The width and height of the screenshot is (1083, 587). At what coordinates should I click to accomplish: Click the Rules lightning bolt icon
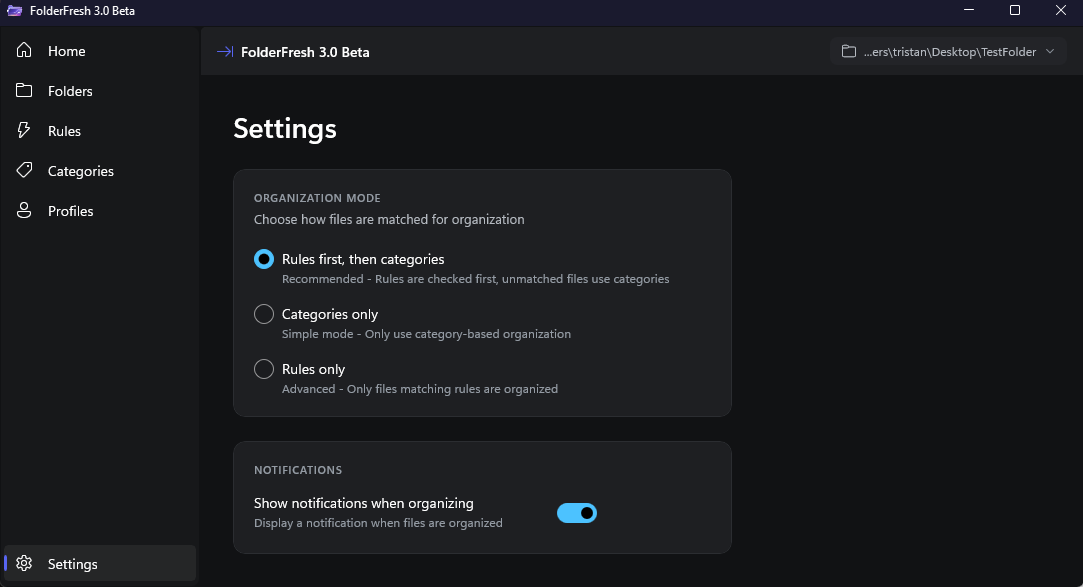pos(24,131)
